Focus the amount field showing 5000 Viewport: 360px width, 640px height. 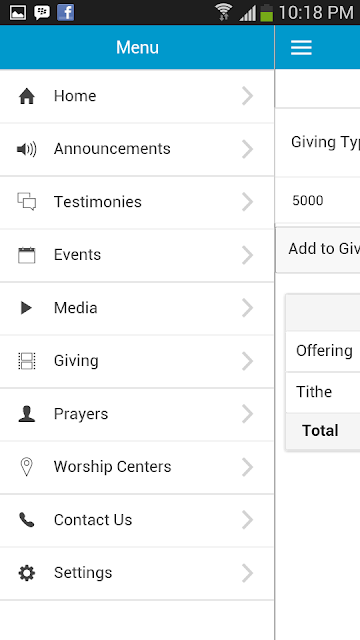pos(318,200)
